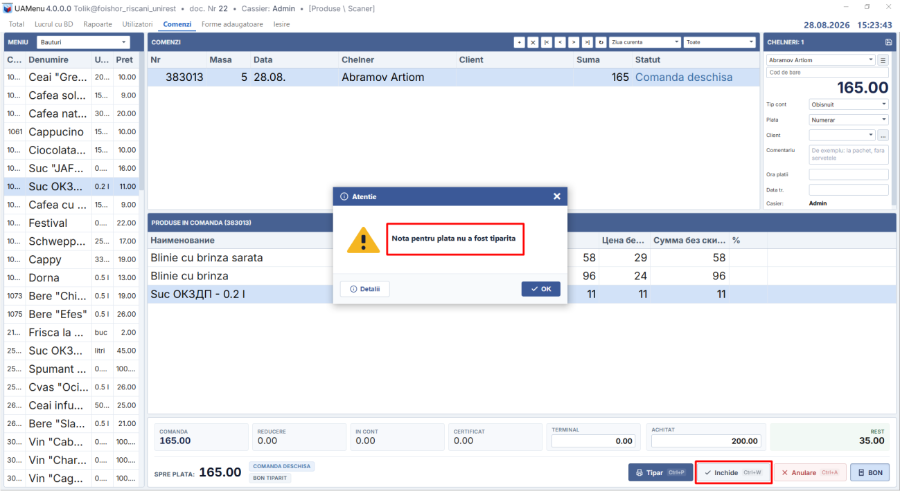Click the UAMenu application logo icon
This screenshot has height=491, width=900.
pyautogui.click(x=7, y=8)
